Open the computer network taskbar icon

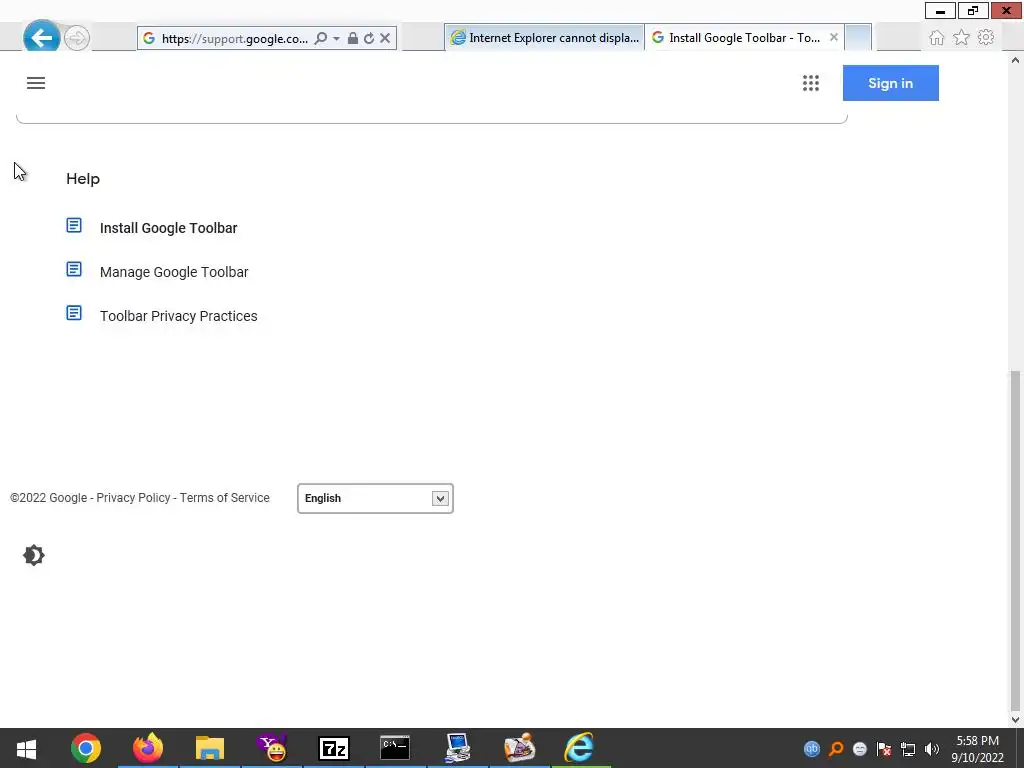point(457,748)
